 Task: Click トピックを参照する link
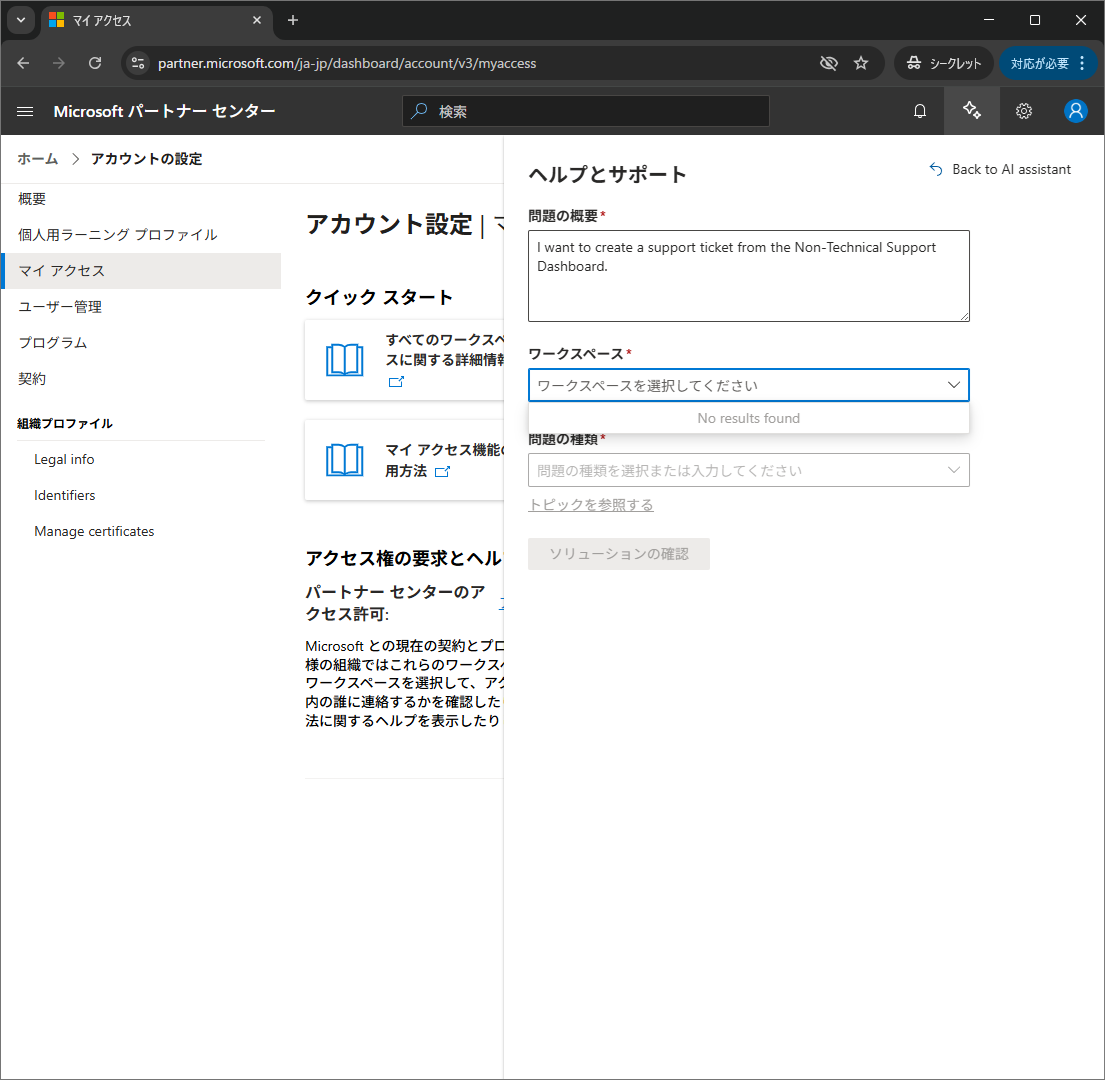(591, 505)
